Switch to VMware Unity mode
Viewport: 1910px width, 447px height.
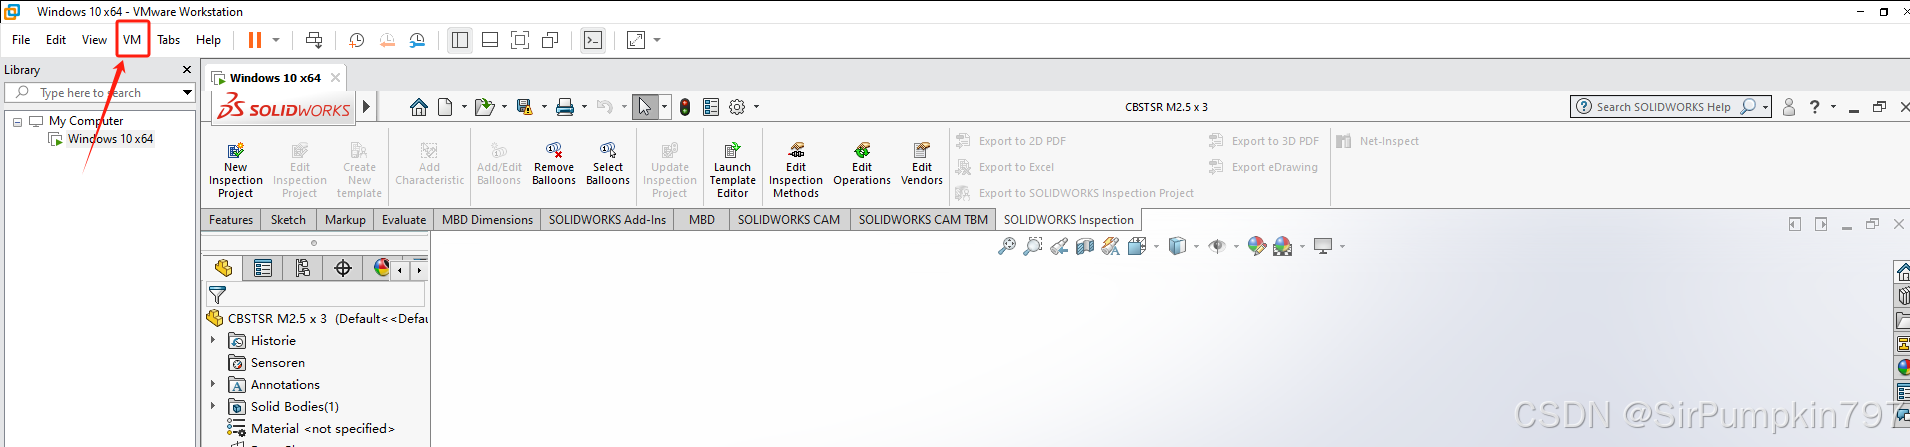pyautogui.click(x=550, y=40)
